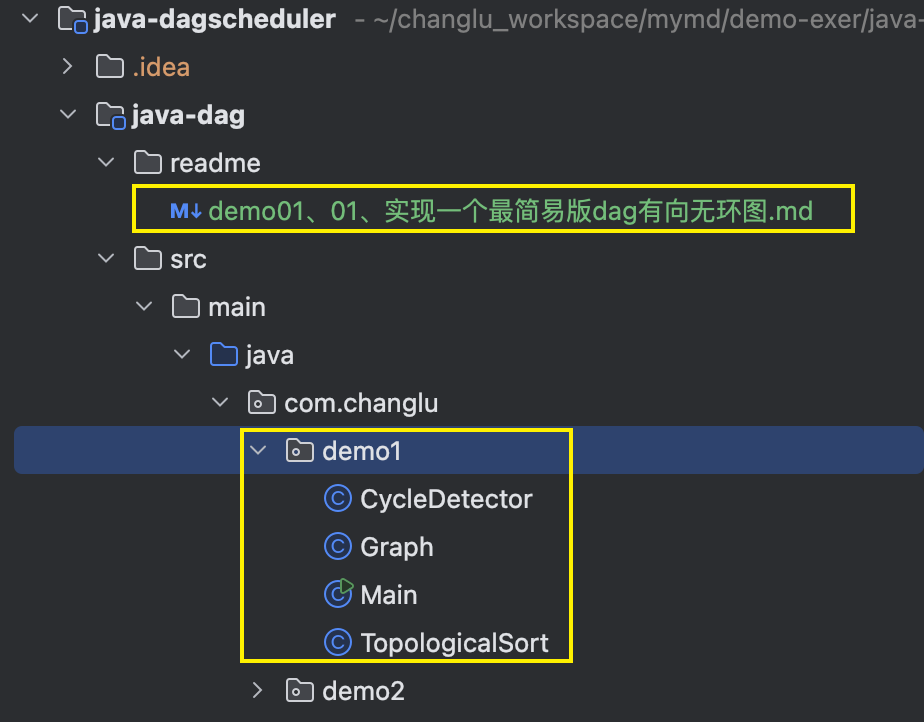This screenshot has height=722, width=924.
Task: Open the Main class
Action: click(x=389, y=595)
